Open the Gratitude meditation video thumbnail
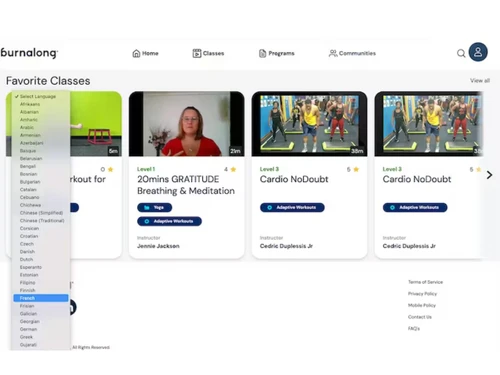Image resolution: width=500 pixels, height=375 pixels. click(x=186, y=124)
